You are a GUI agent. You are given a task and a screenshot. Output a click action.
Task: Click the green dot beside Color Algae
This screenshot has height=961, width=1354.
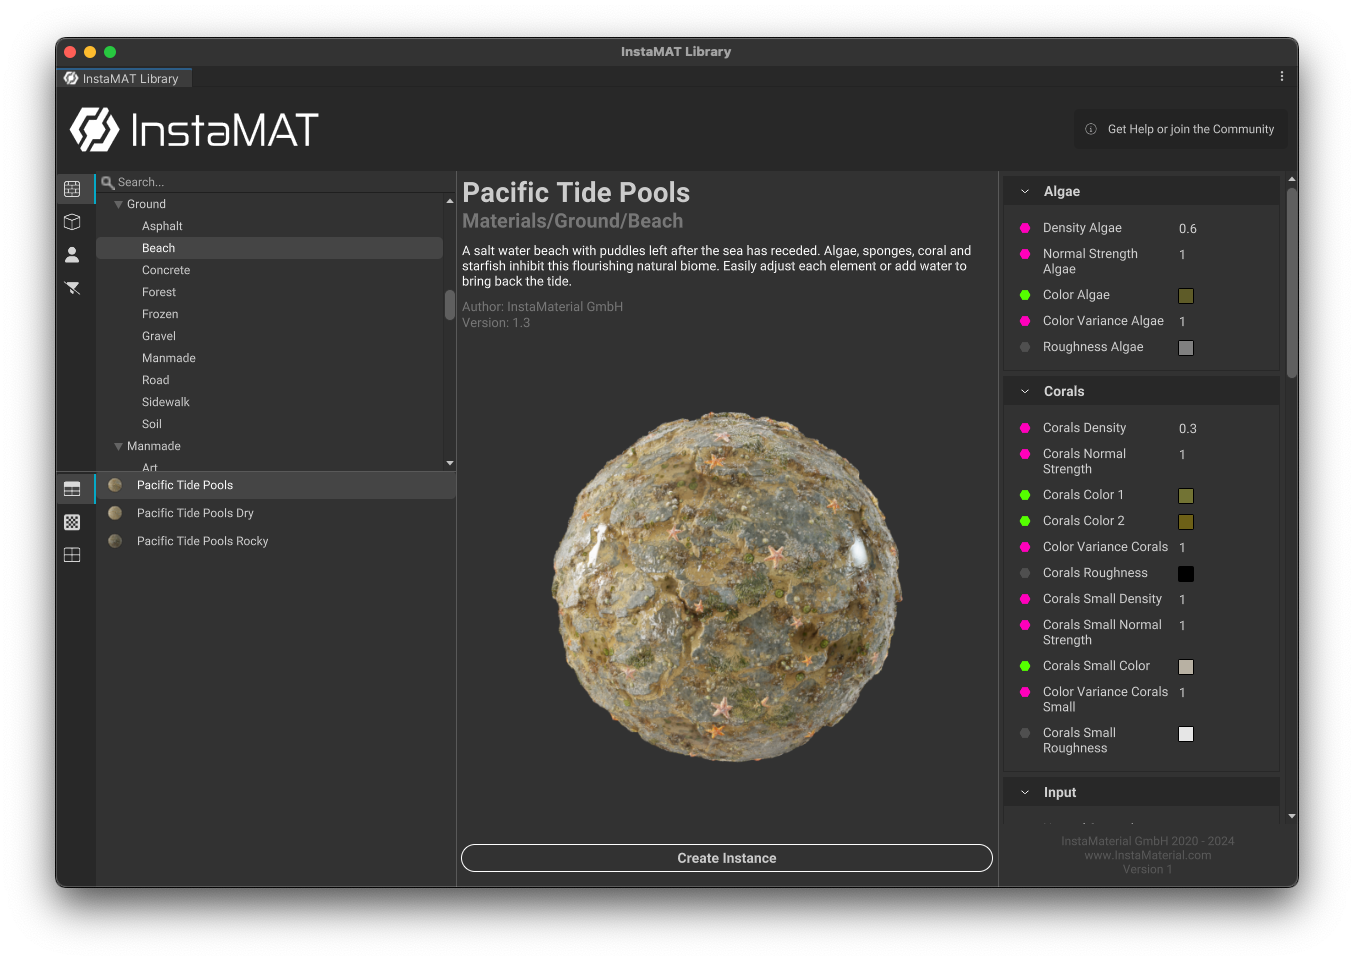(x=1025, y=295)
